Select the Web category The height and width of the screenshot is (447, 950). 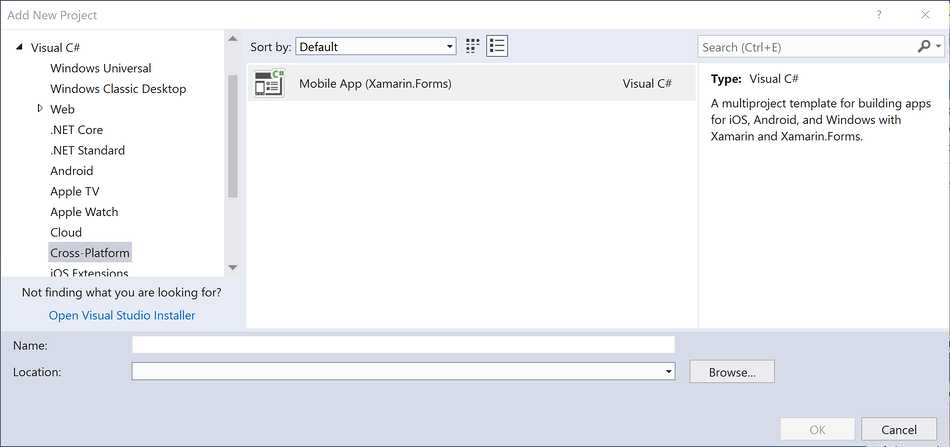point(62,109)
